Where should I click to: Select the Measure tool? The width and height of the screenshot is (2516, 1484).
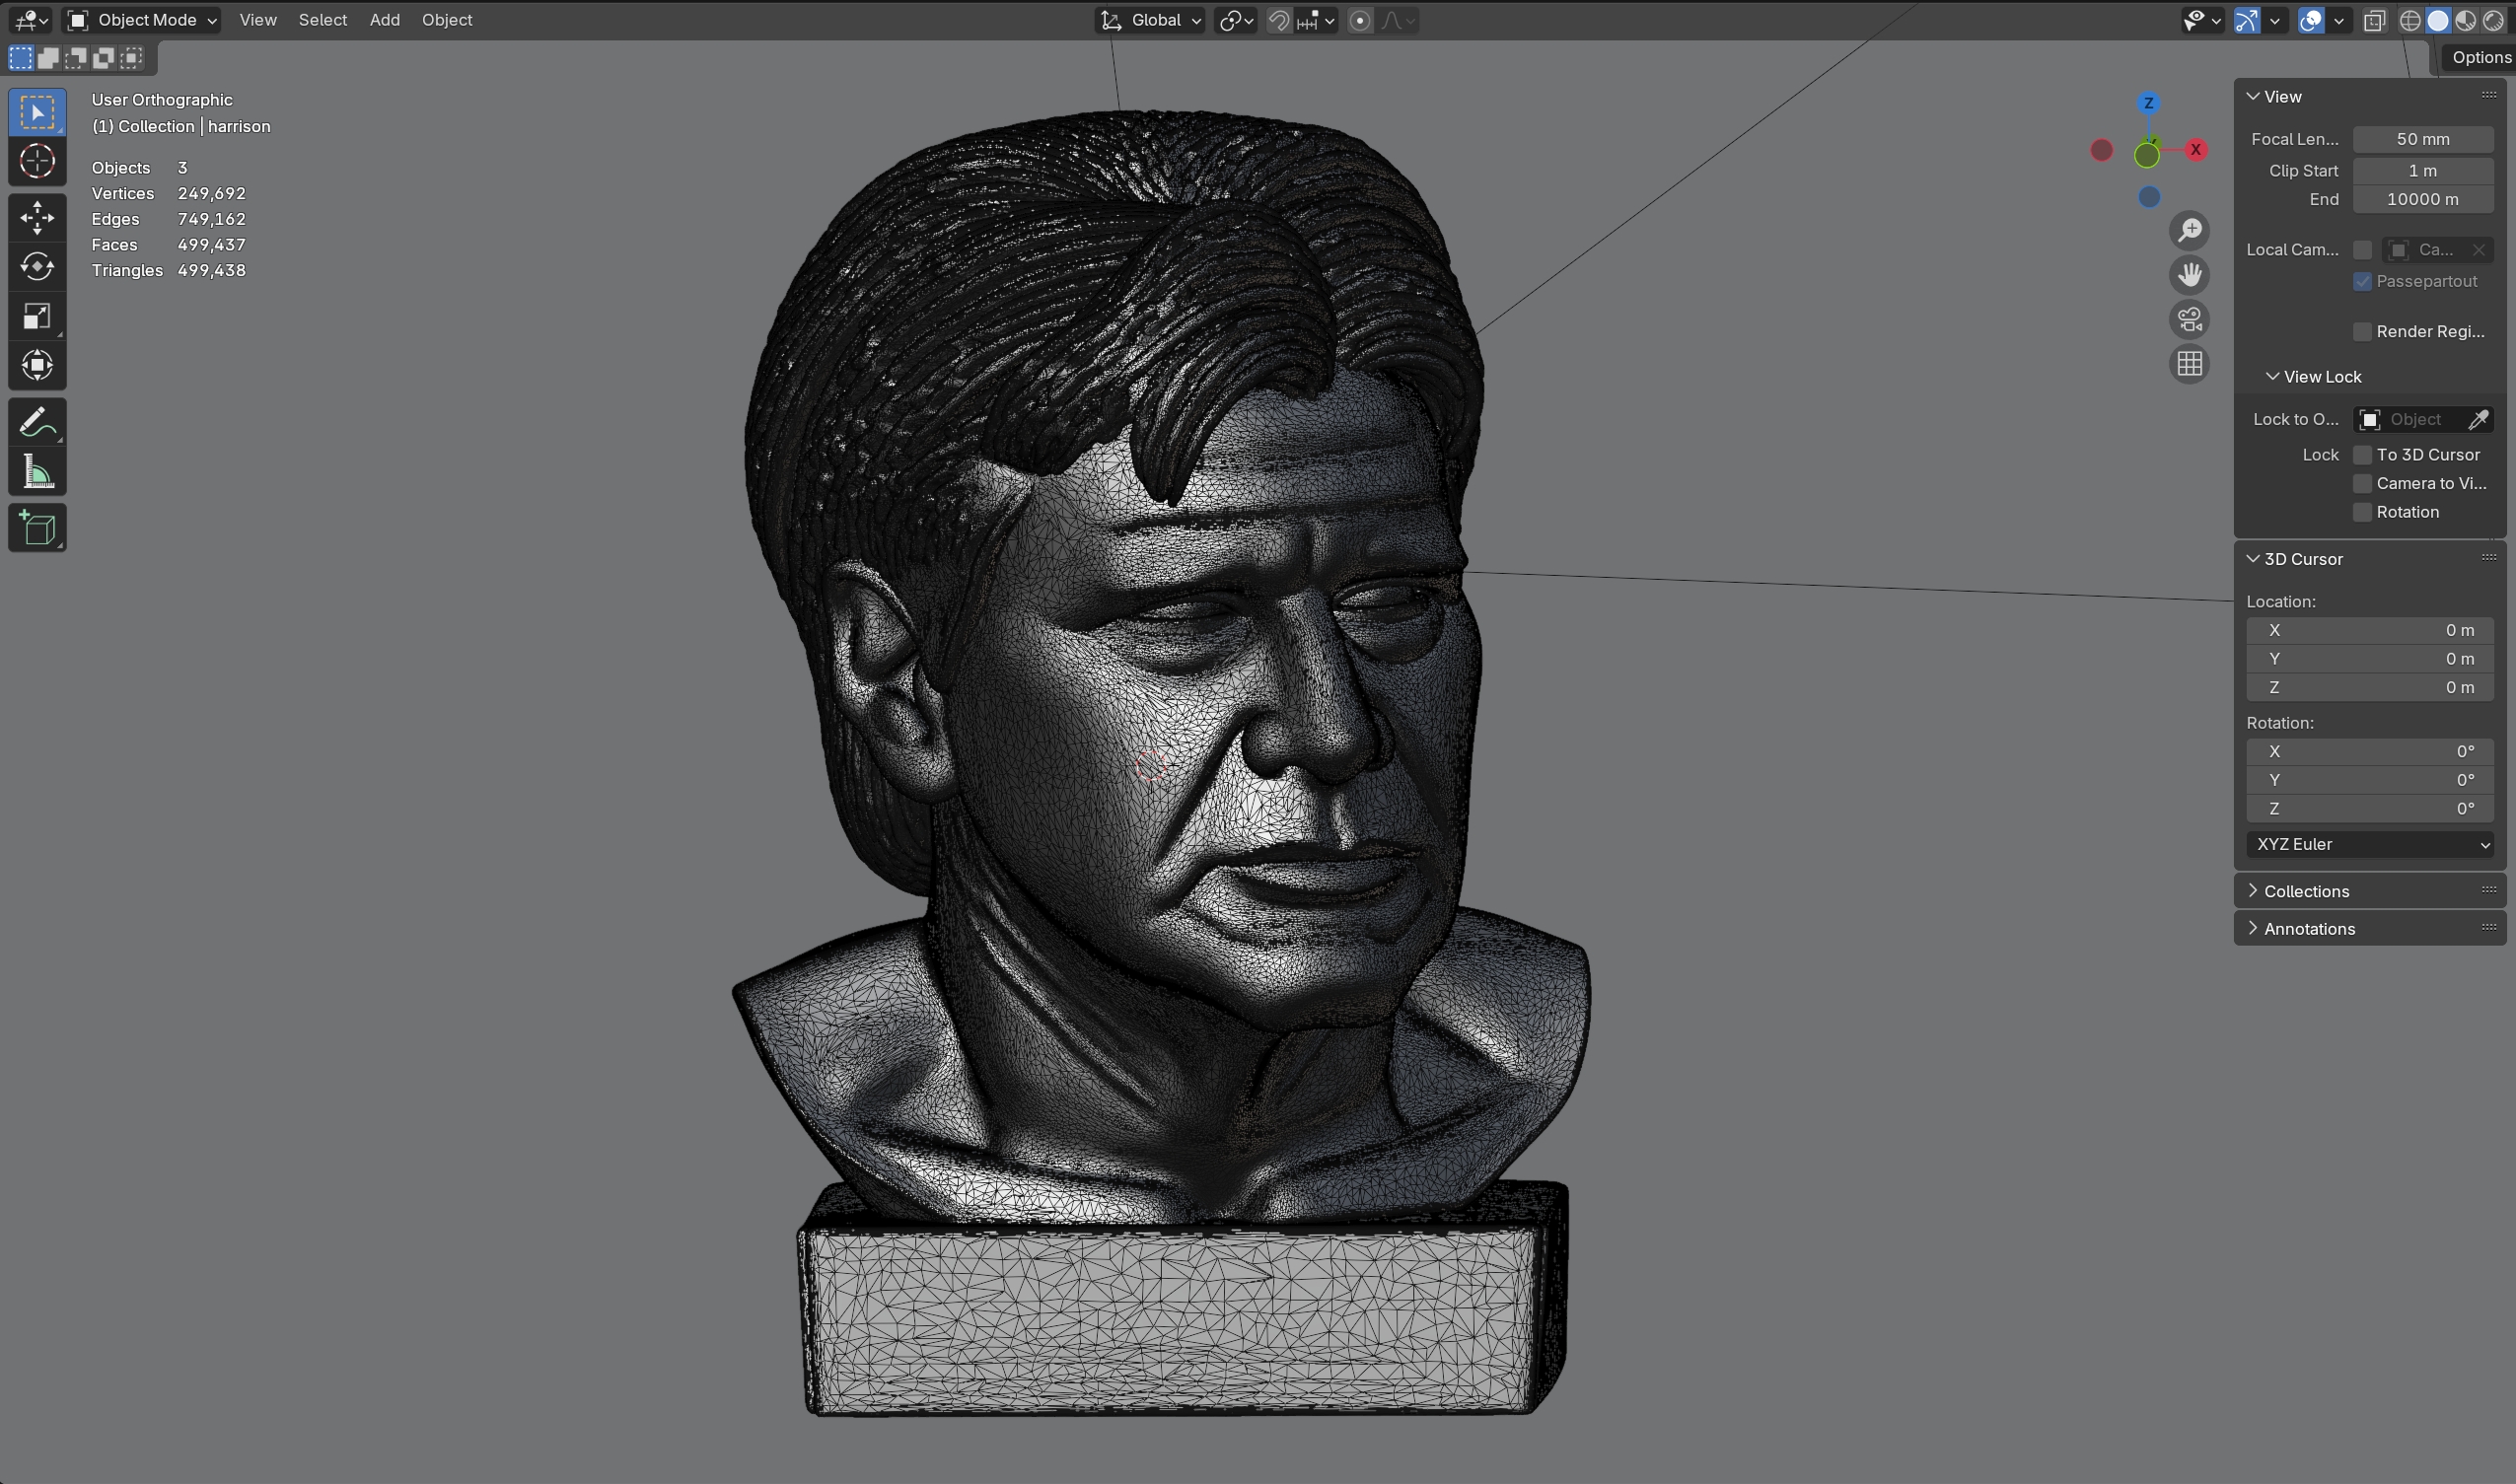pos(37,472)
